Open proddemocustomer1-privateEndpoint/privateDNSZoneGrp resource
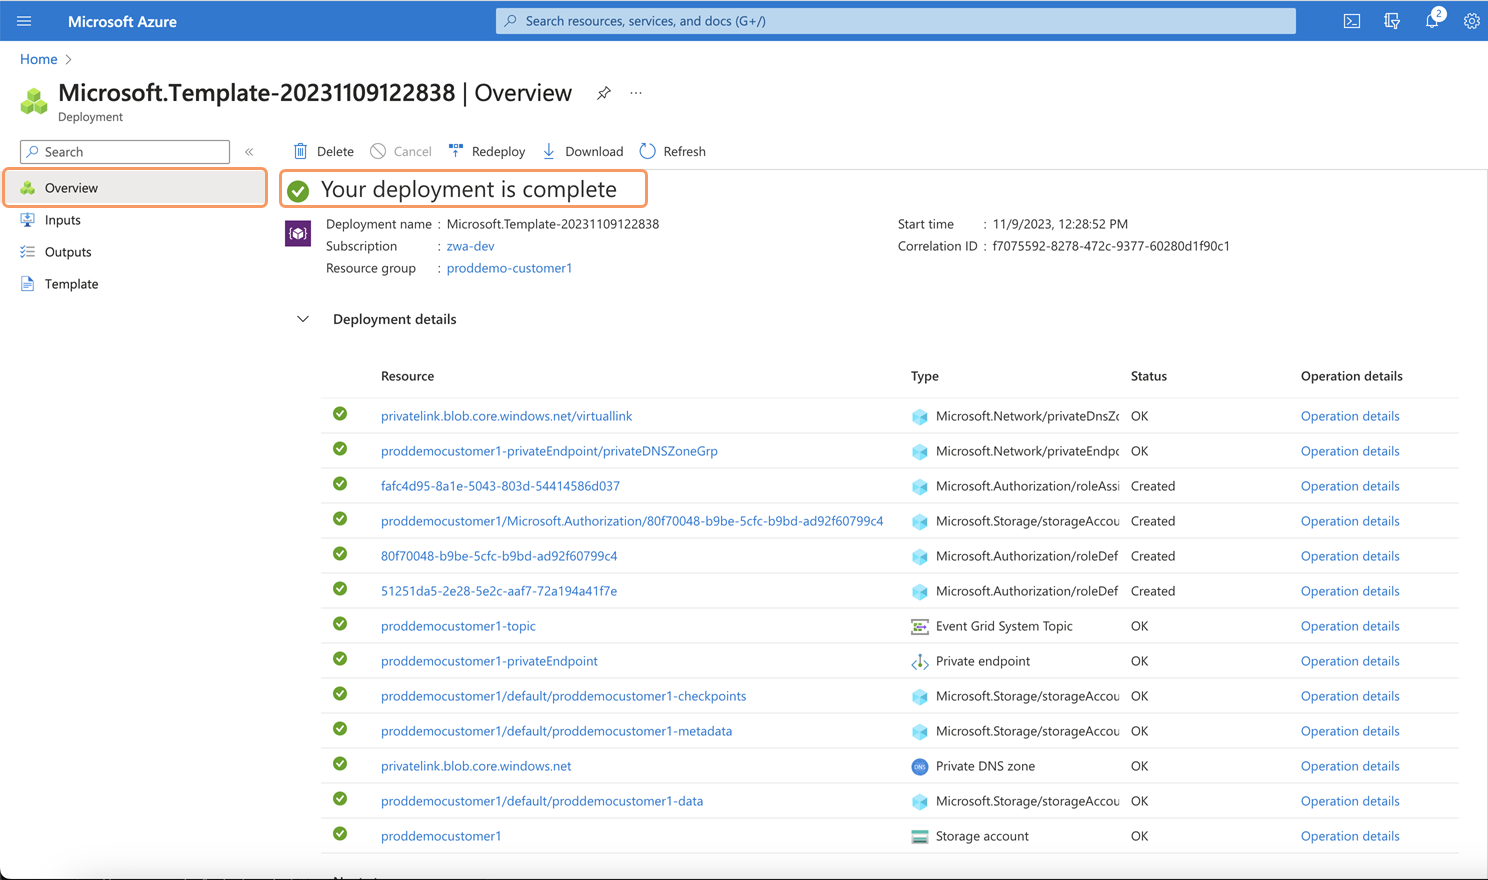The height and width of the screenshot is (880, 1488). click(549, 451)
